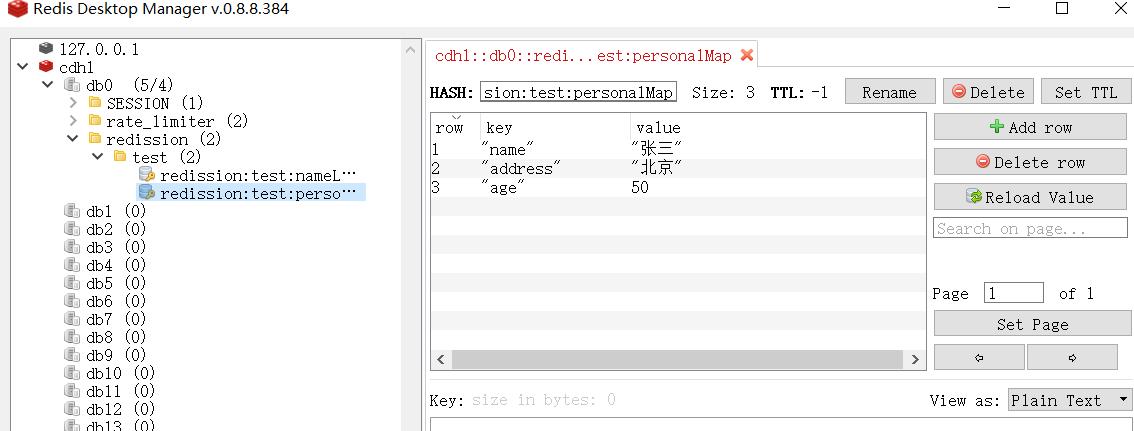Select the cdh1::db0 personalMap tab
1134x431 pixels.
583,56
